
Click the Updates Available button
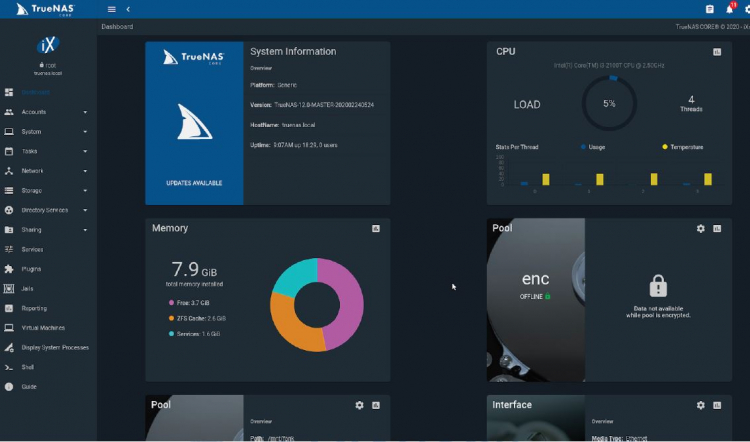click(x=194, y=183)
